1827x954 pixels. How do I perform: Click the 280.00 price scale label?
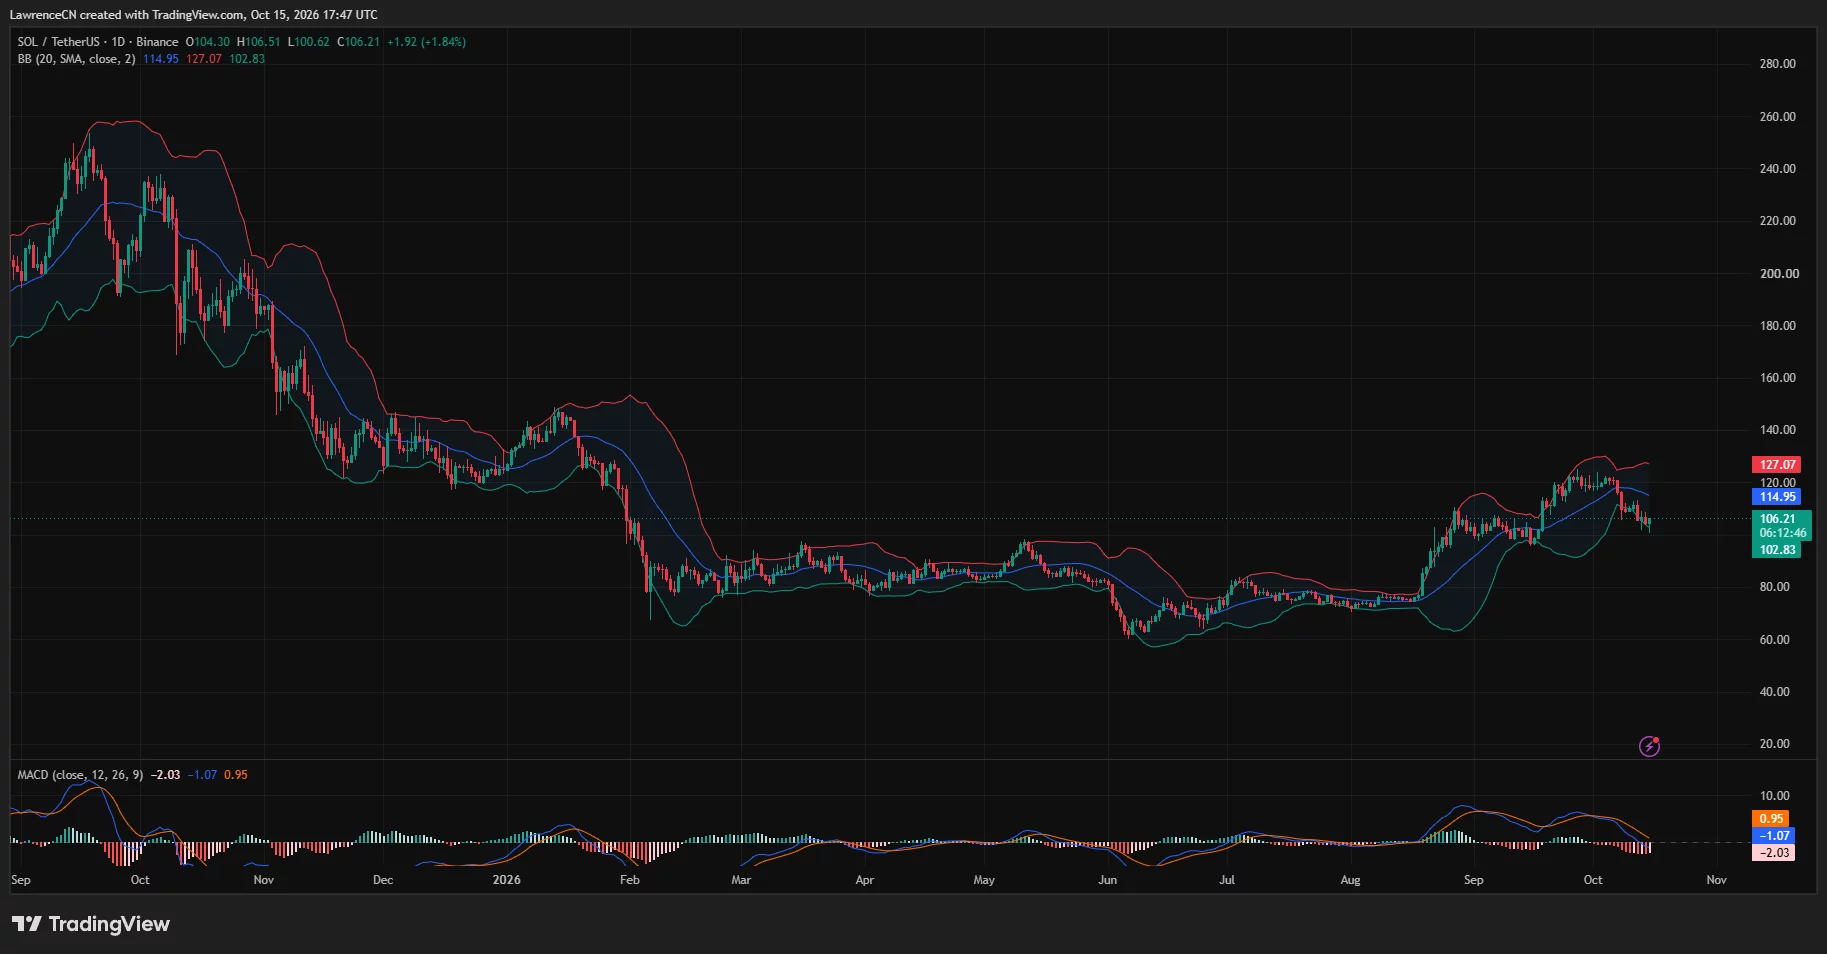pyautogui.click(x=1778, y=64)
